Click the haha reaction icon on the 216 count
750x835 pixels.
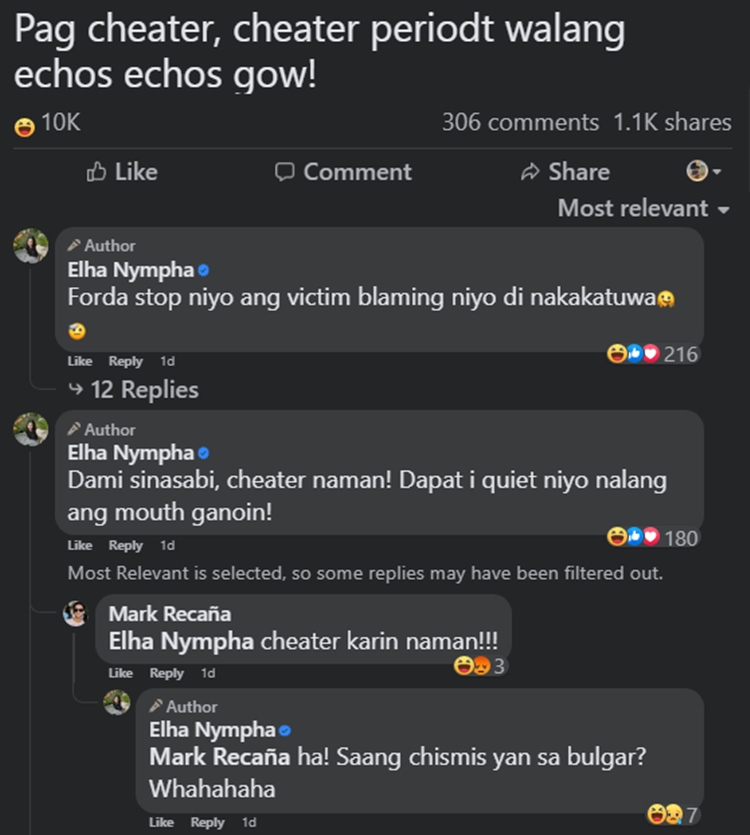[x=617, y=353]
